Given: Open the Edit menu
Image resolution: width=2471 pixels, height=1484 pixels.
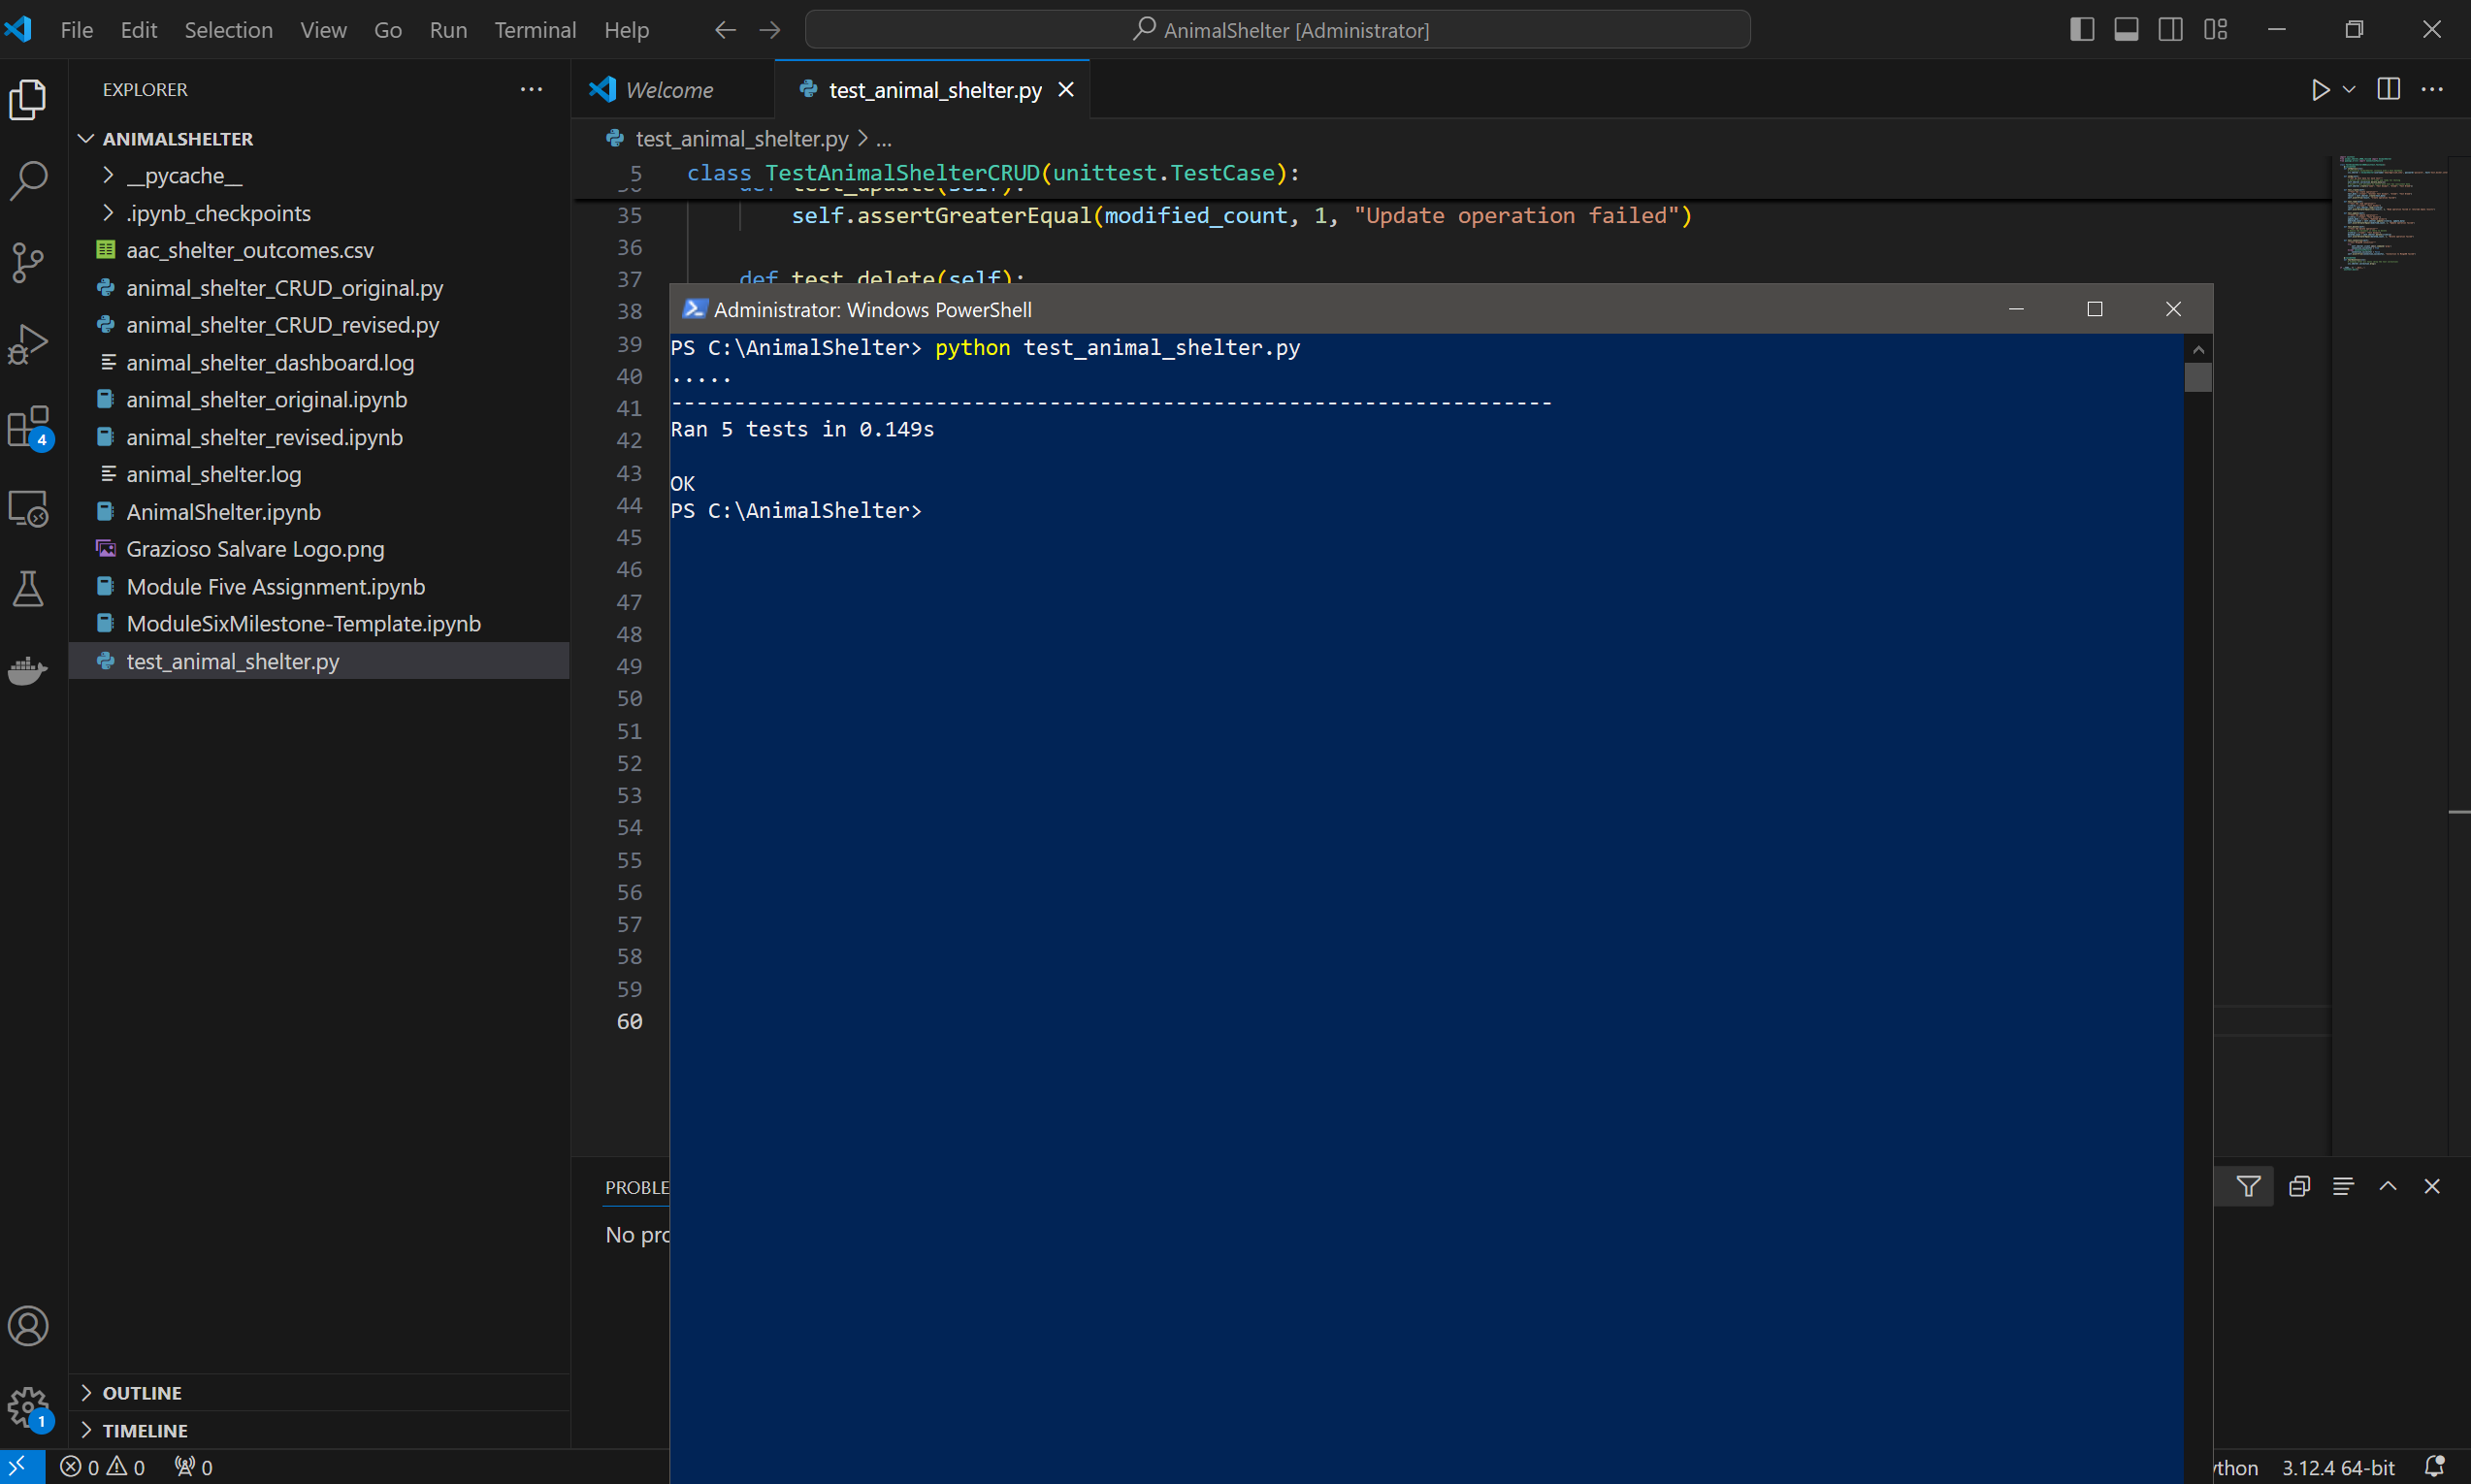Looking at the screenshot, I should point(139,30).
